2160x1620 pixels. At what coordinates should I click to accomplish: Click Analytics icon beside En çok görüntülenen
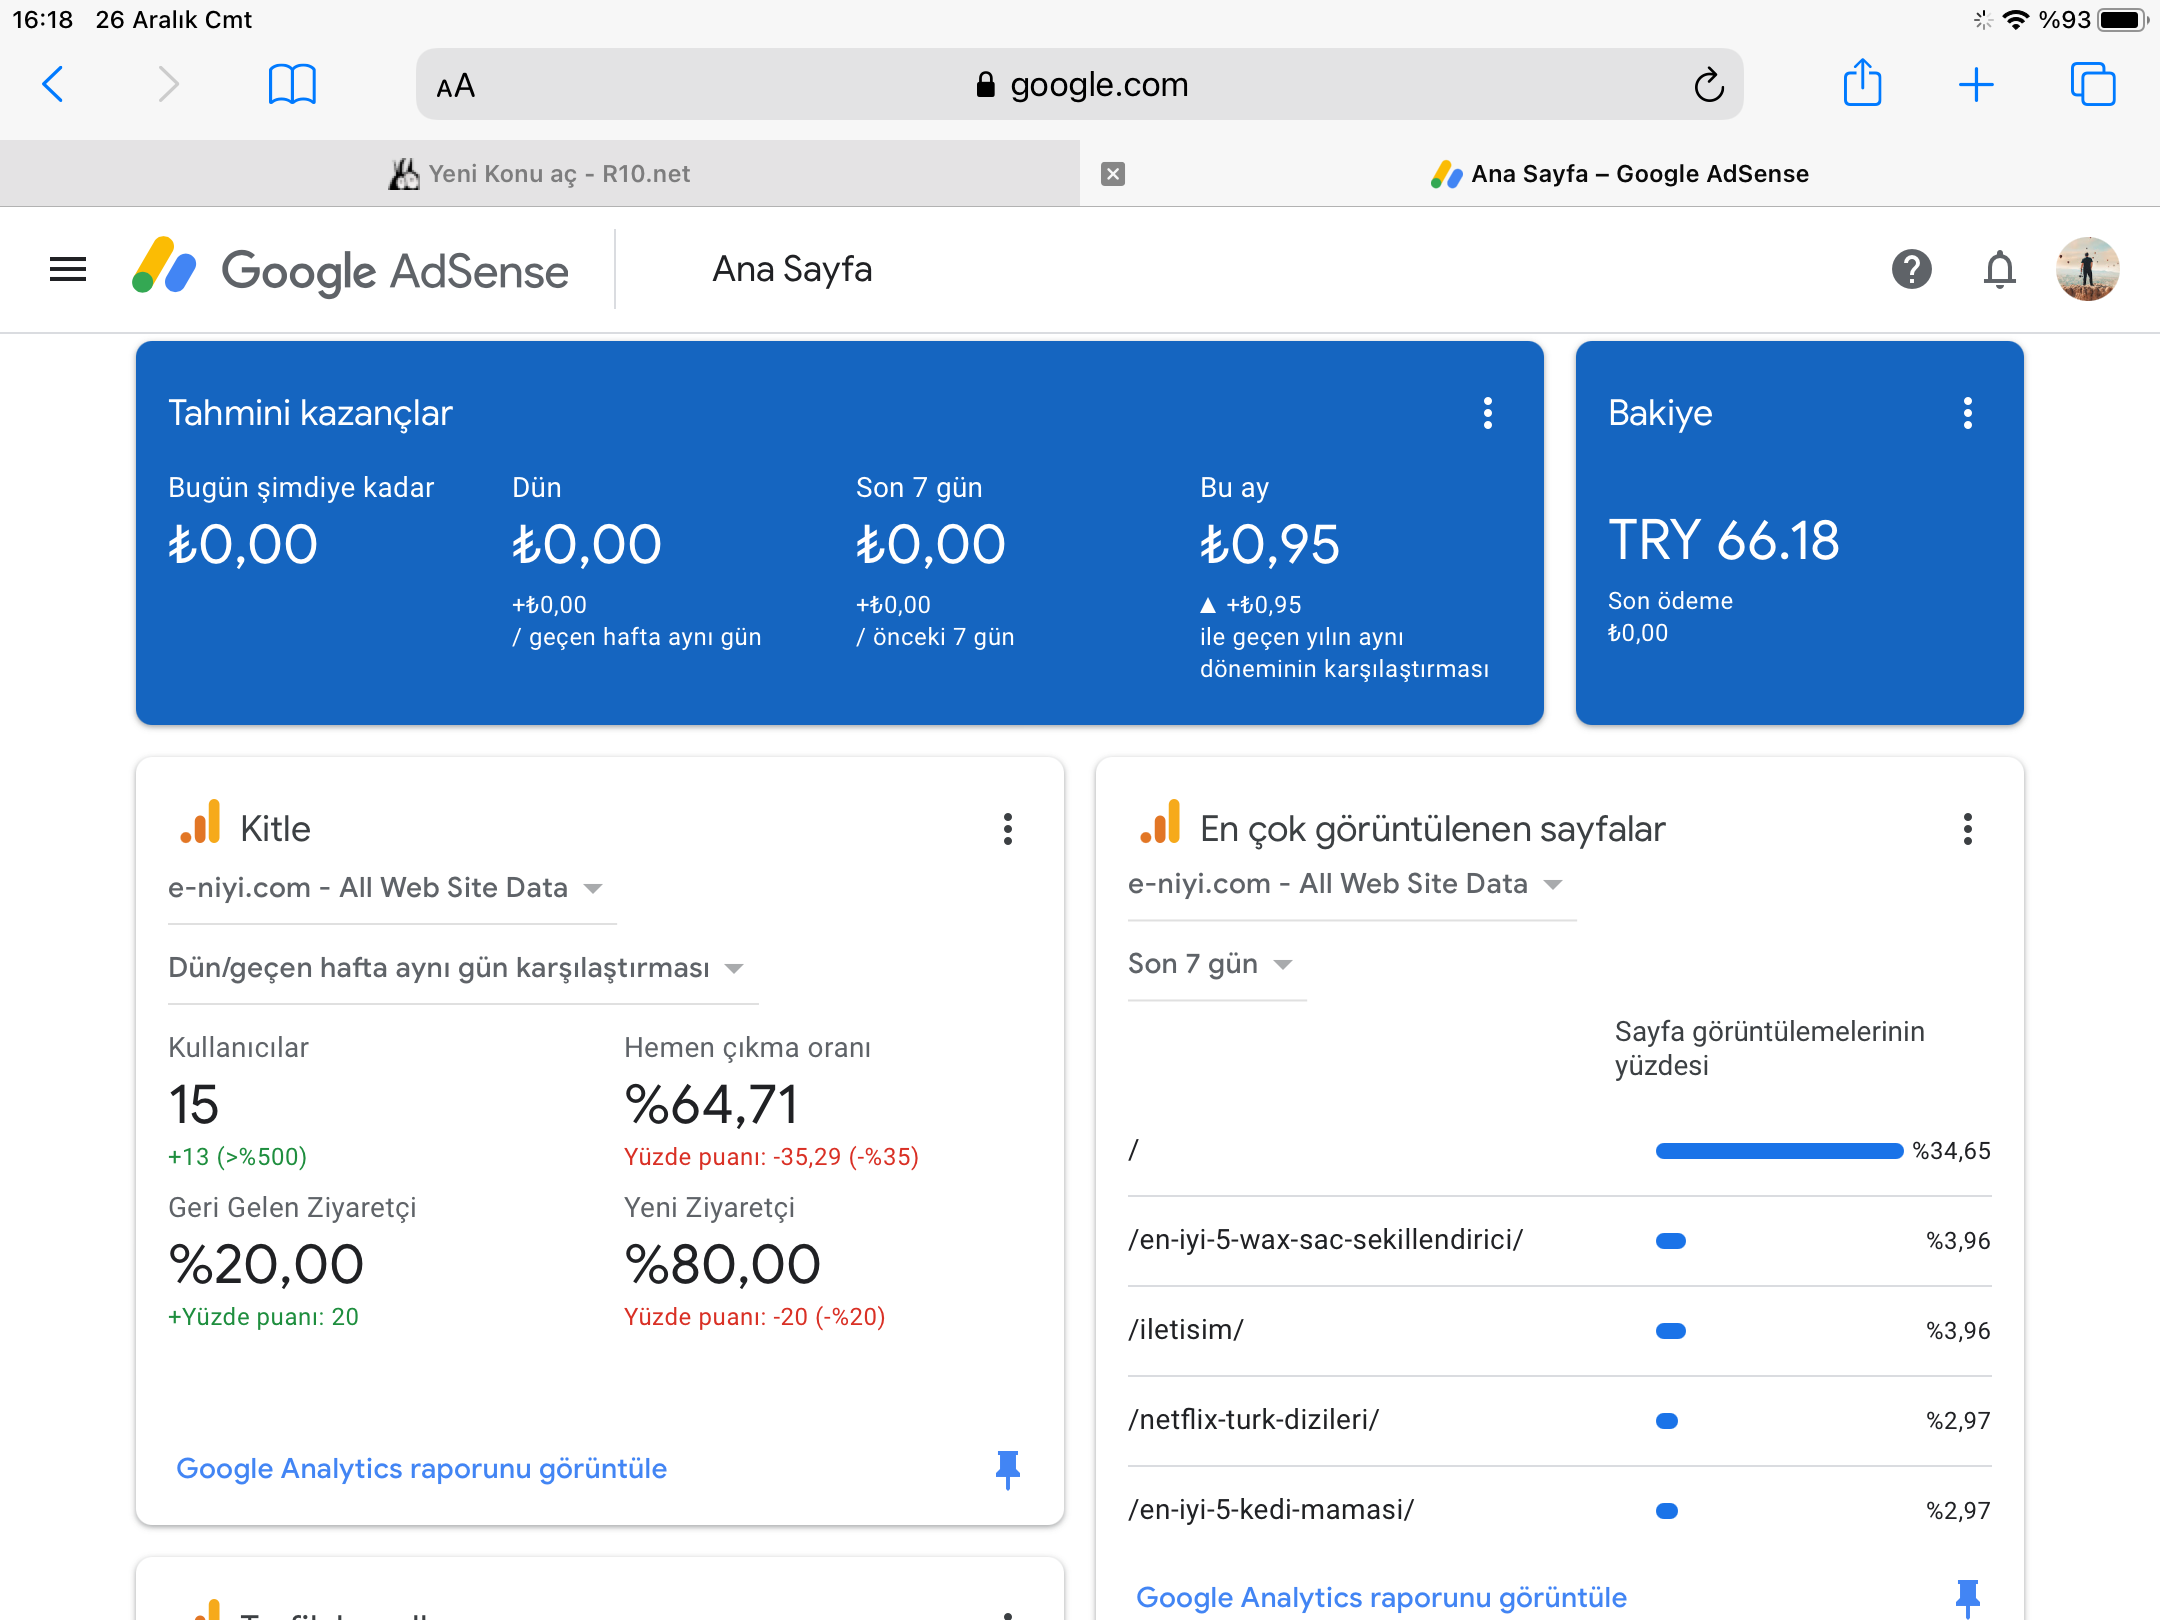[1160, 822]
